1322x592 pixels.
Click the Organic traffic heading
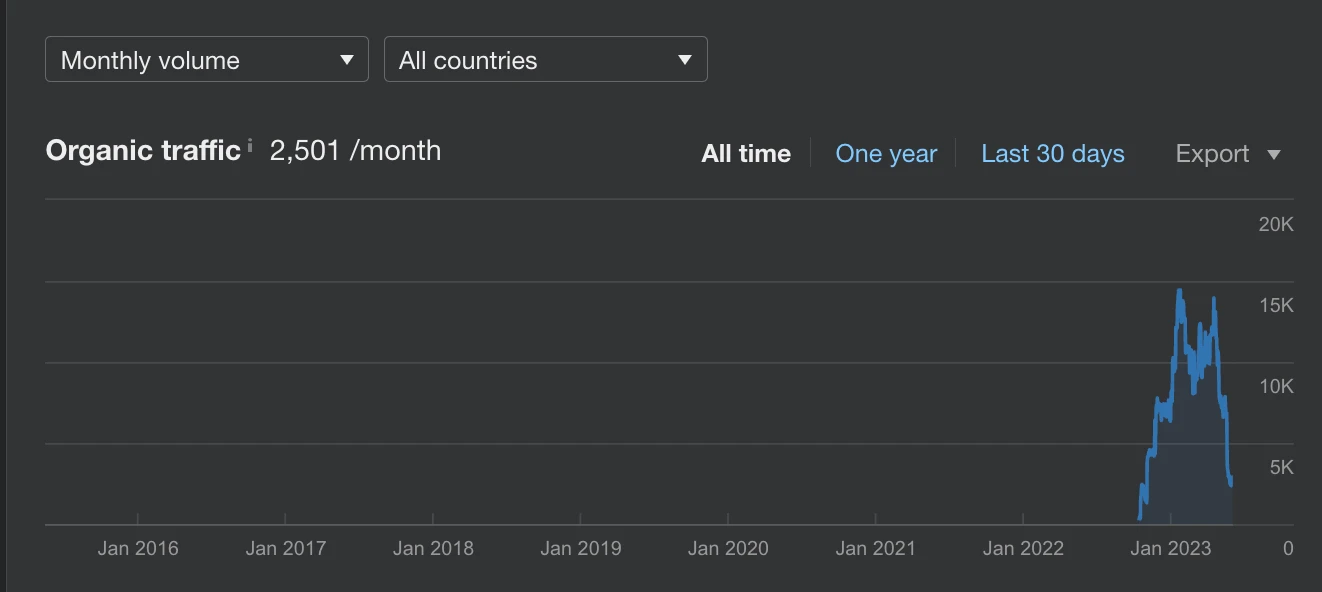point(143,150)
